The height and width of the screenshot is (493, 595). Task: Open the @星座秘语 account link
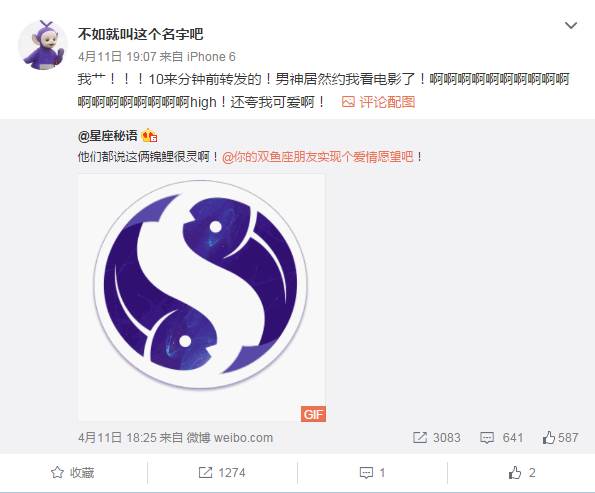click(108, 135)
